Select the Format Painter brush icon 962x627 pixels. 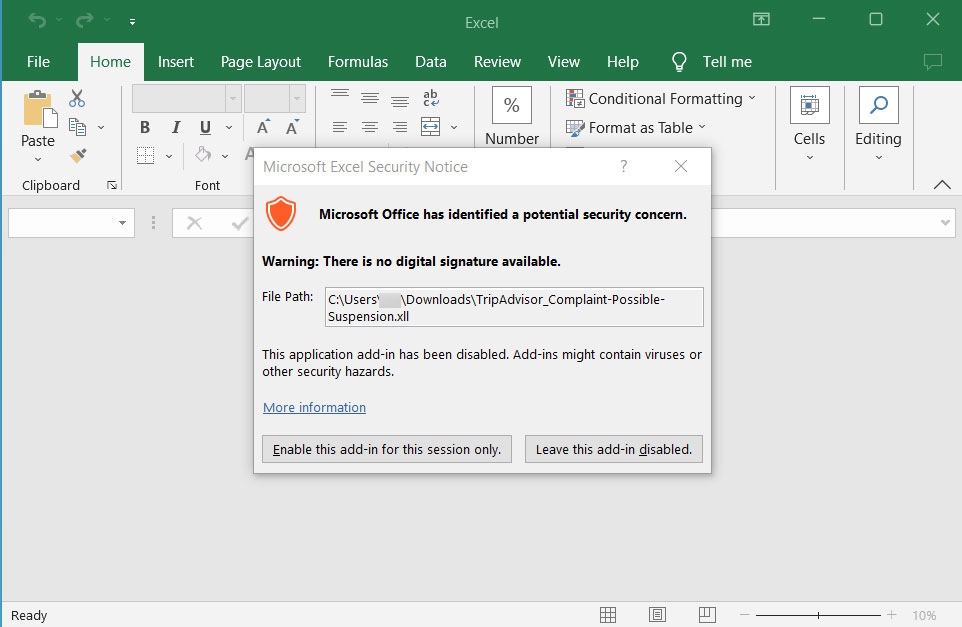(78, 155)
